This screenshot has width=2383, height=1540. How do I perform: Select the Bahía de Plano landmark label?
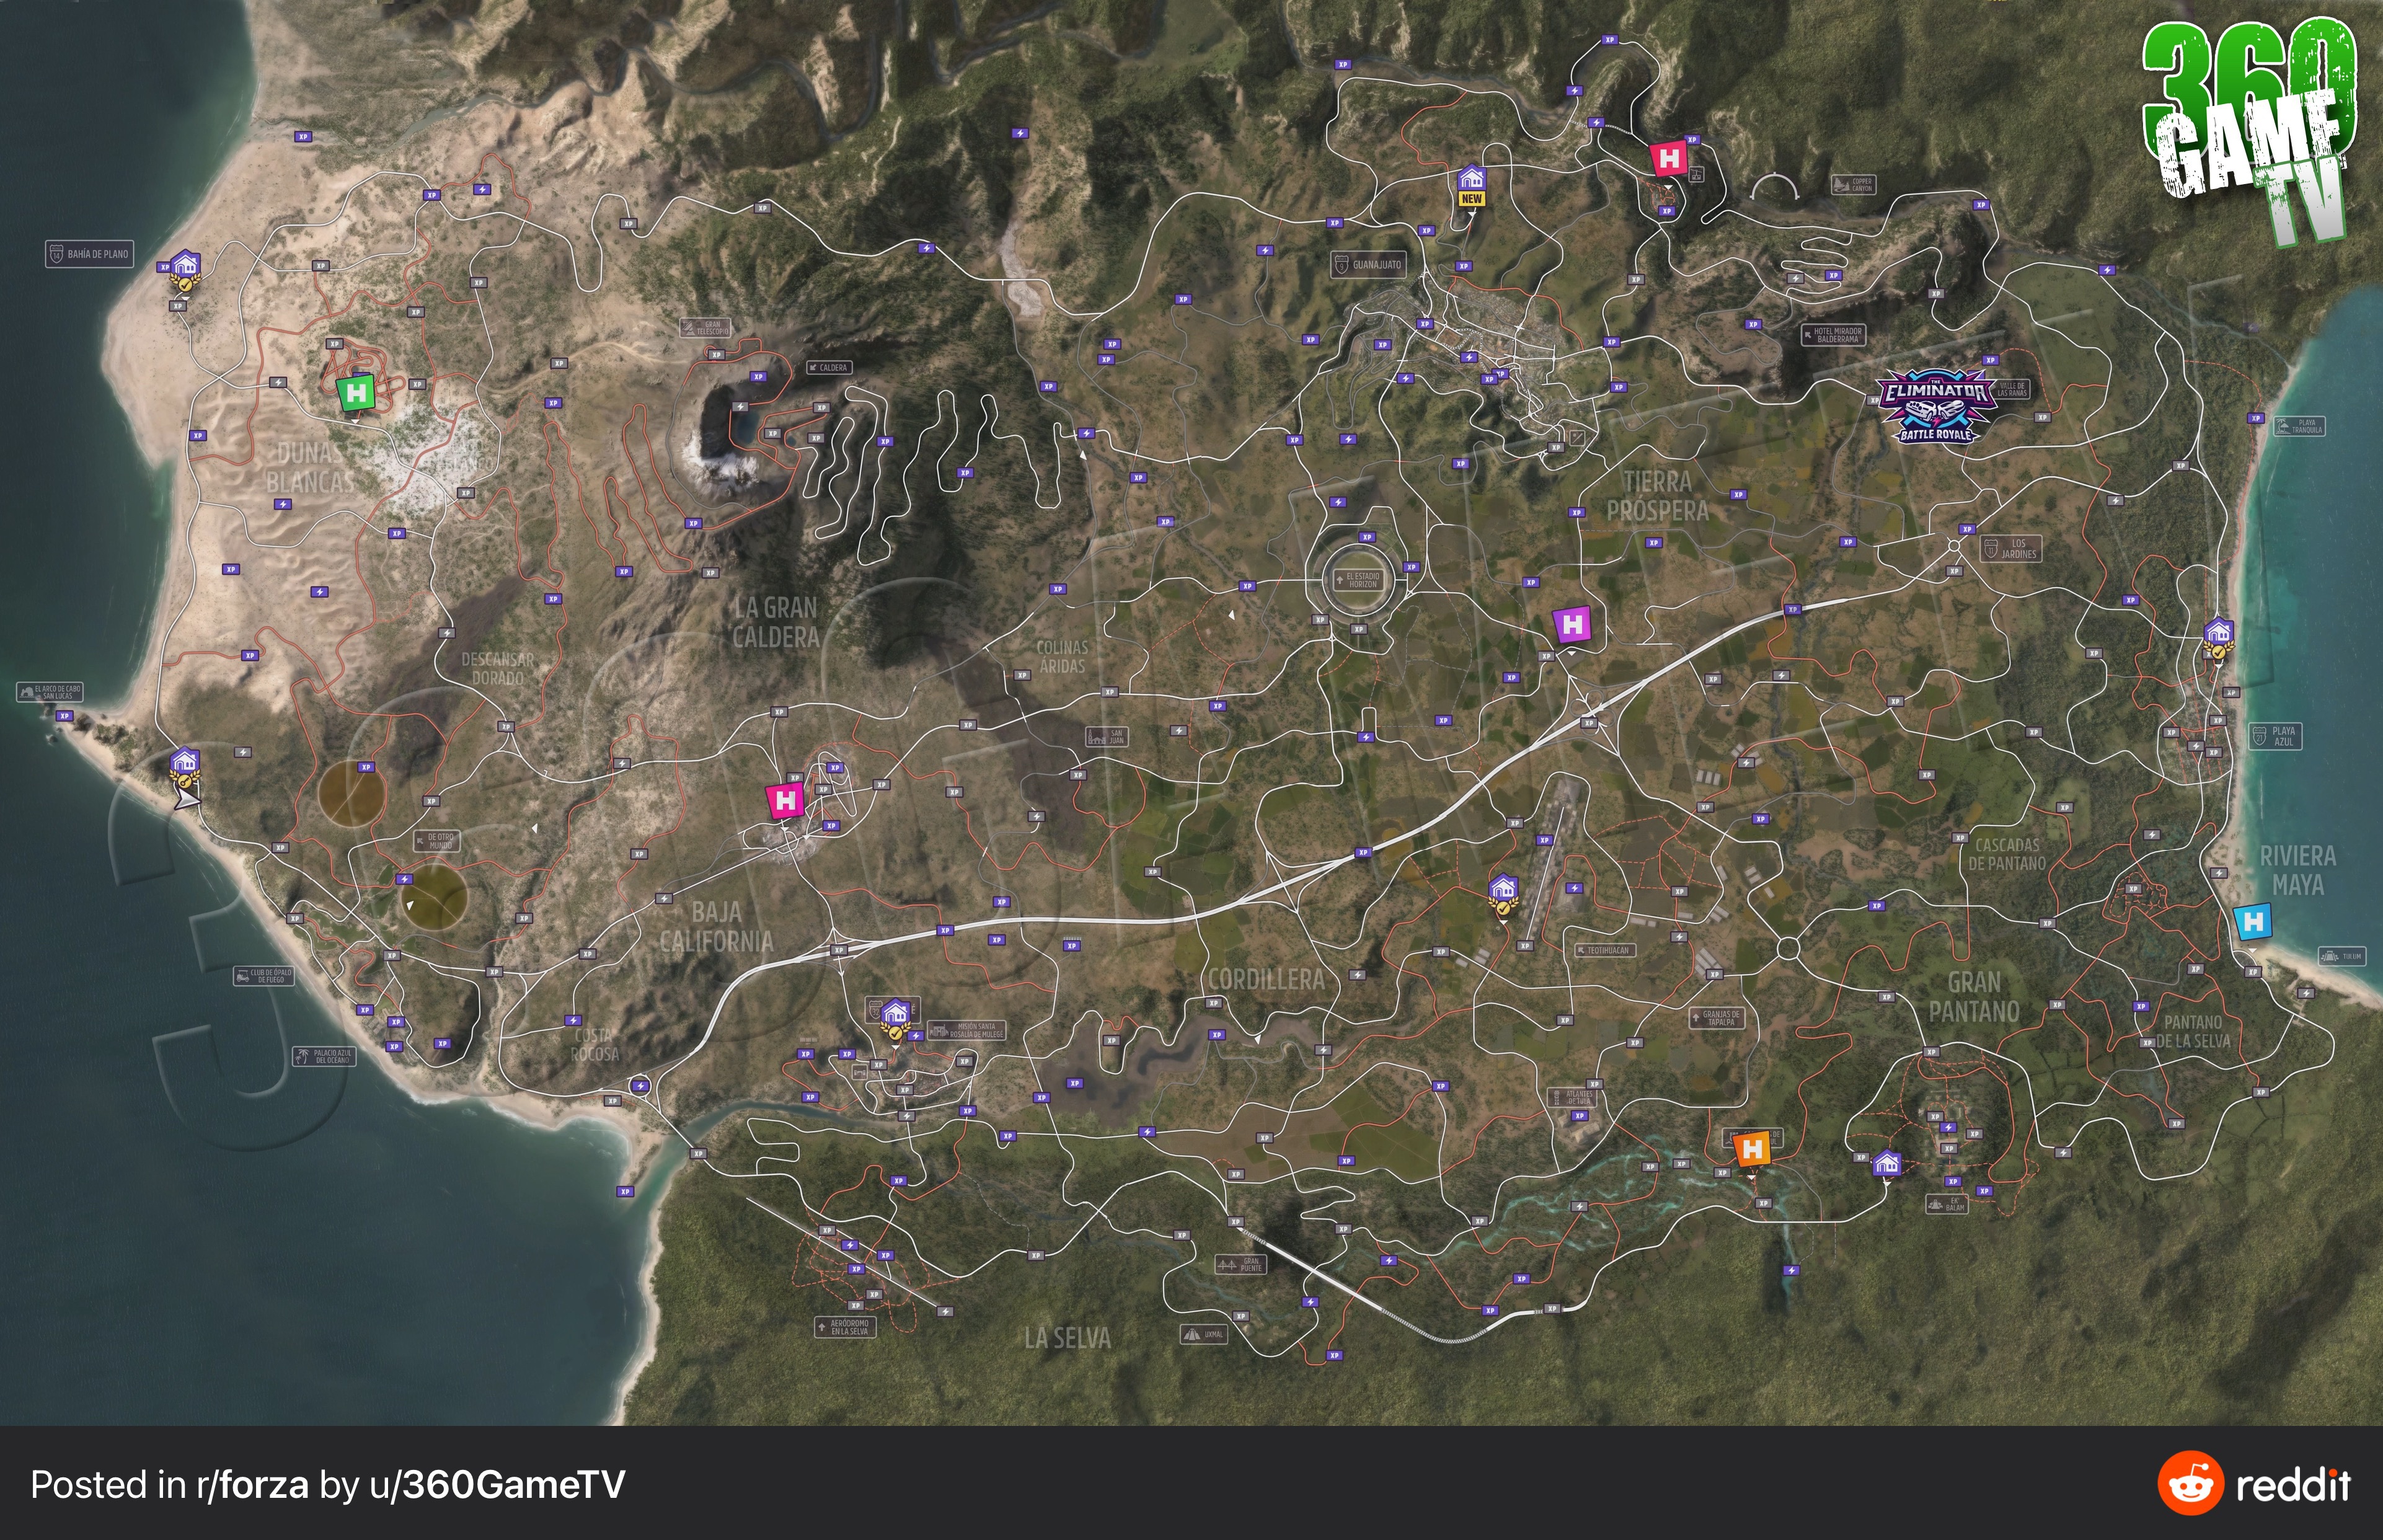(89, 254)
